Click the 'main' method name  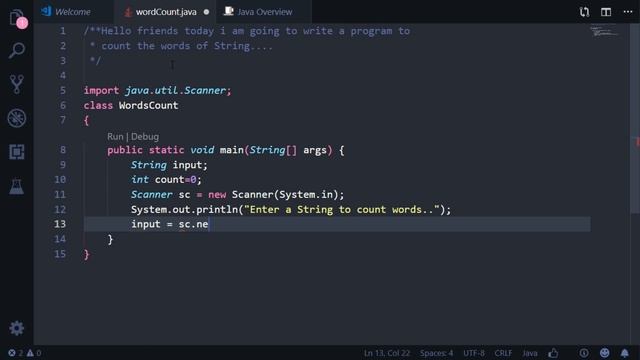pos(231,150)
